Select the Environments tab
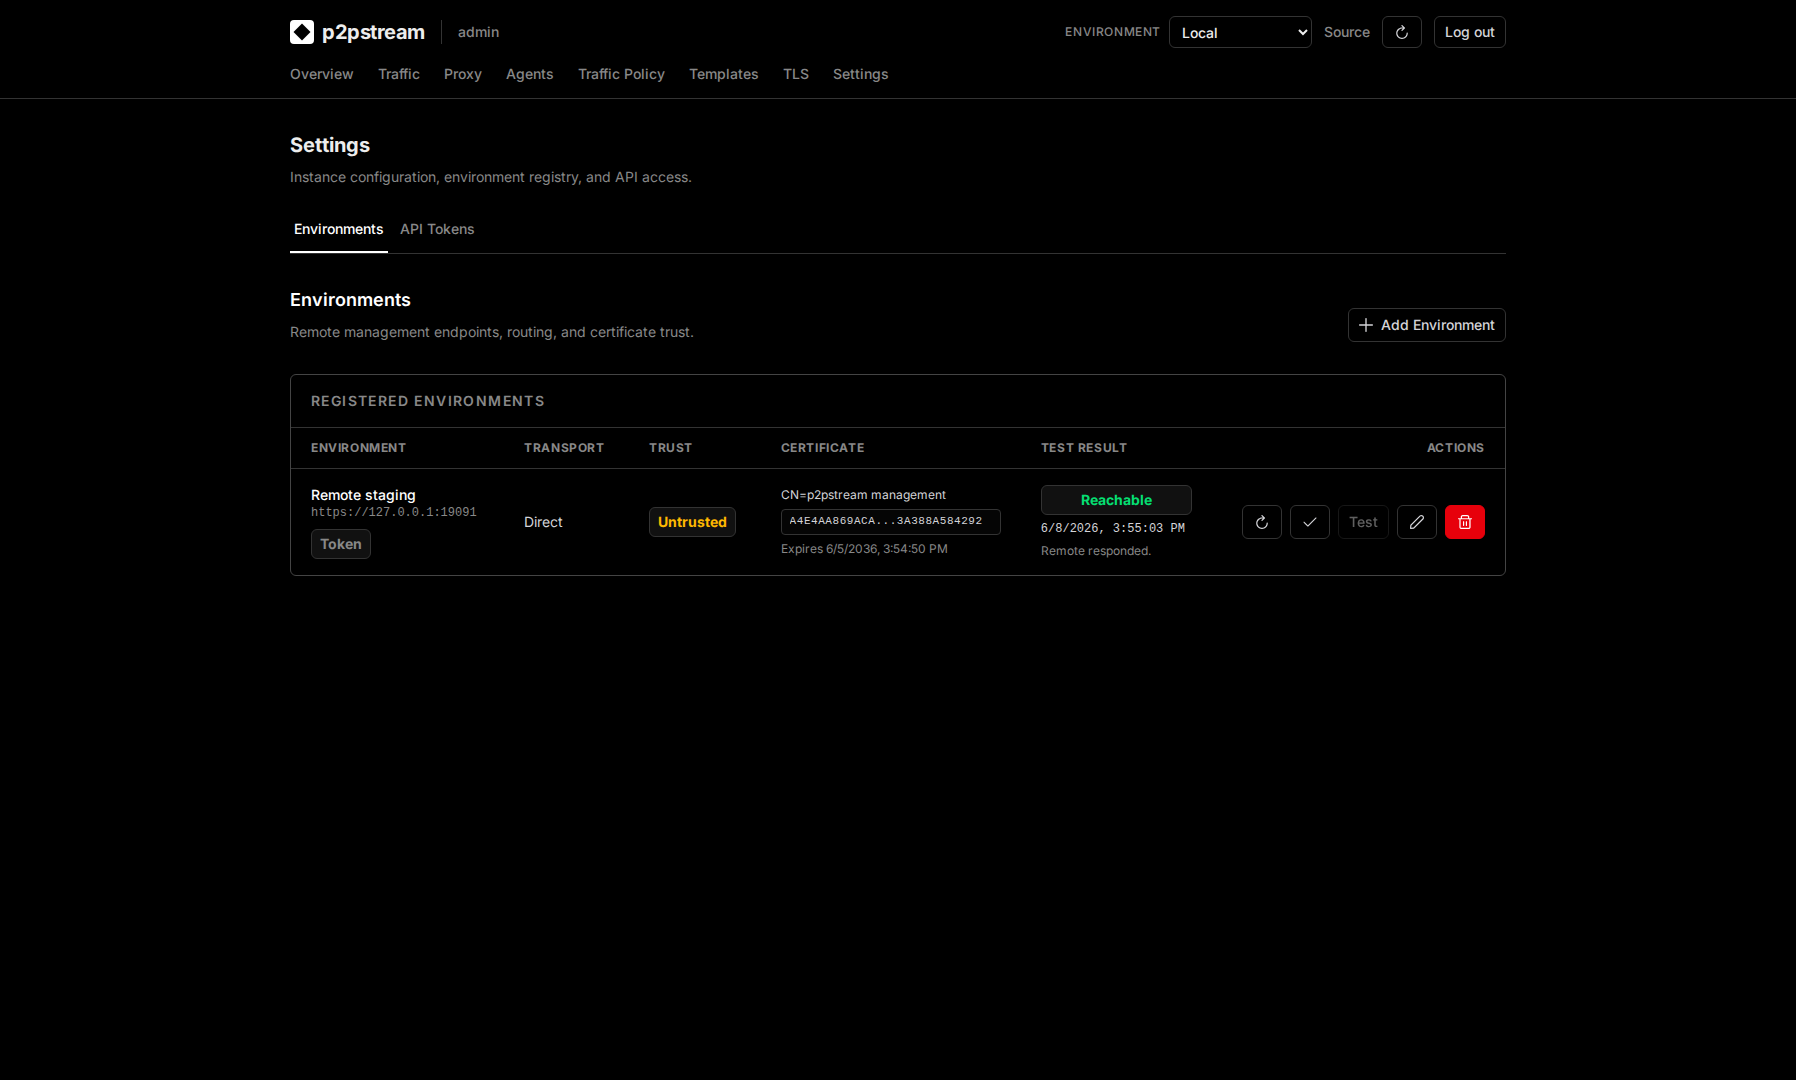 338,229
